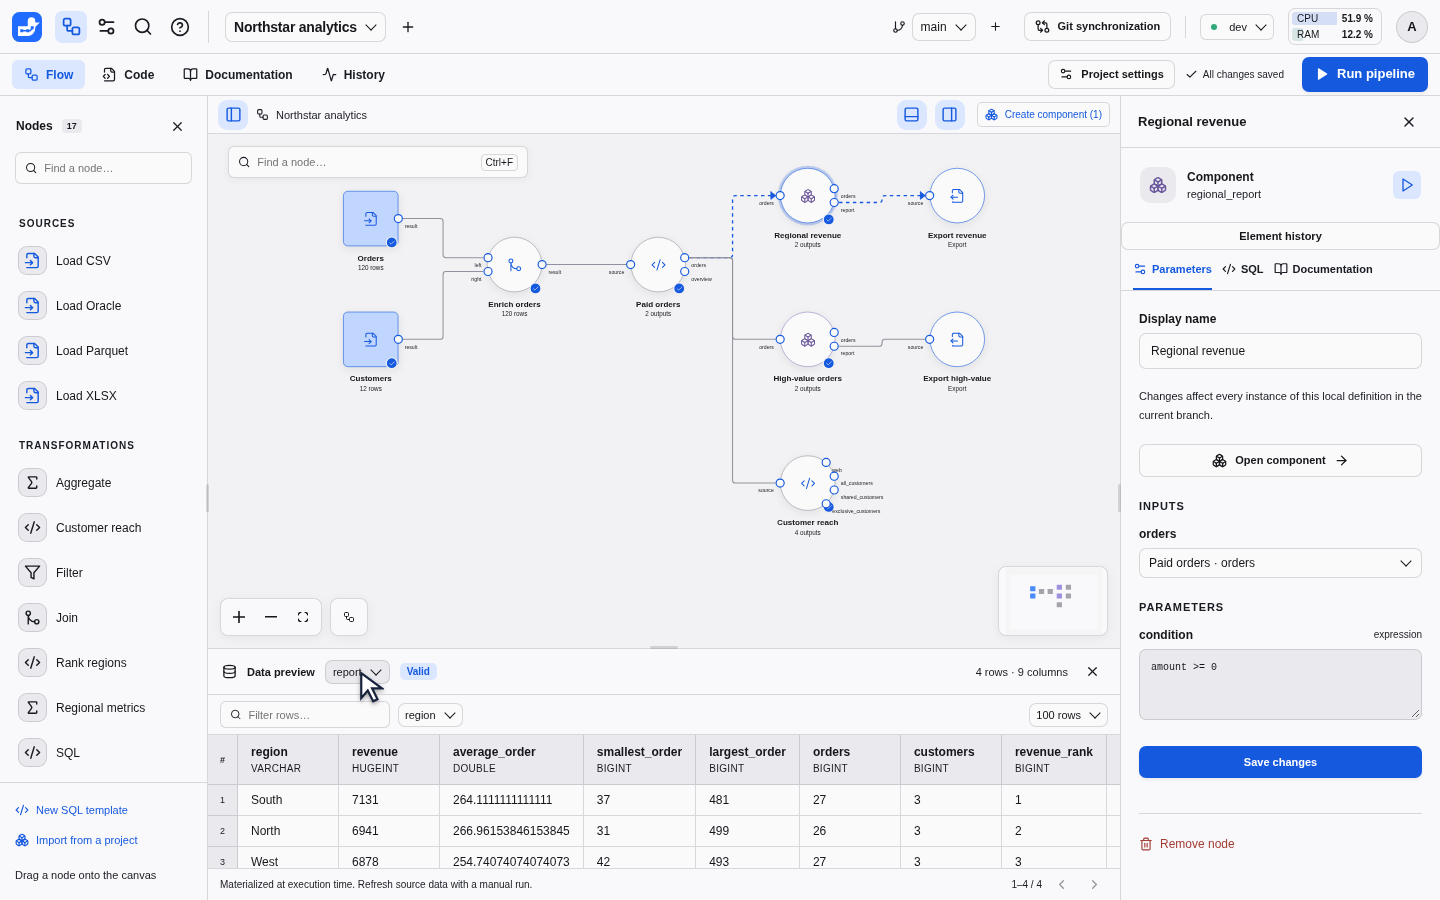Screen dimensions: 1440x900
Task: Pick the Load Parquet source
Action: (x=104, y=351)
